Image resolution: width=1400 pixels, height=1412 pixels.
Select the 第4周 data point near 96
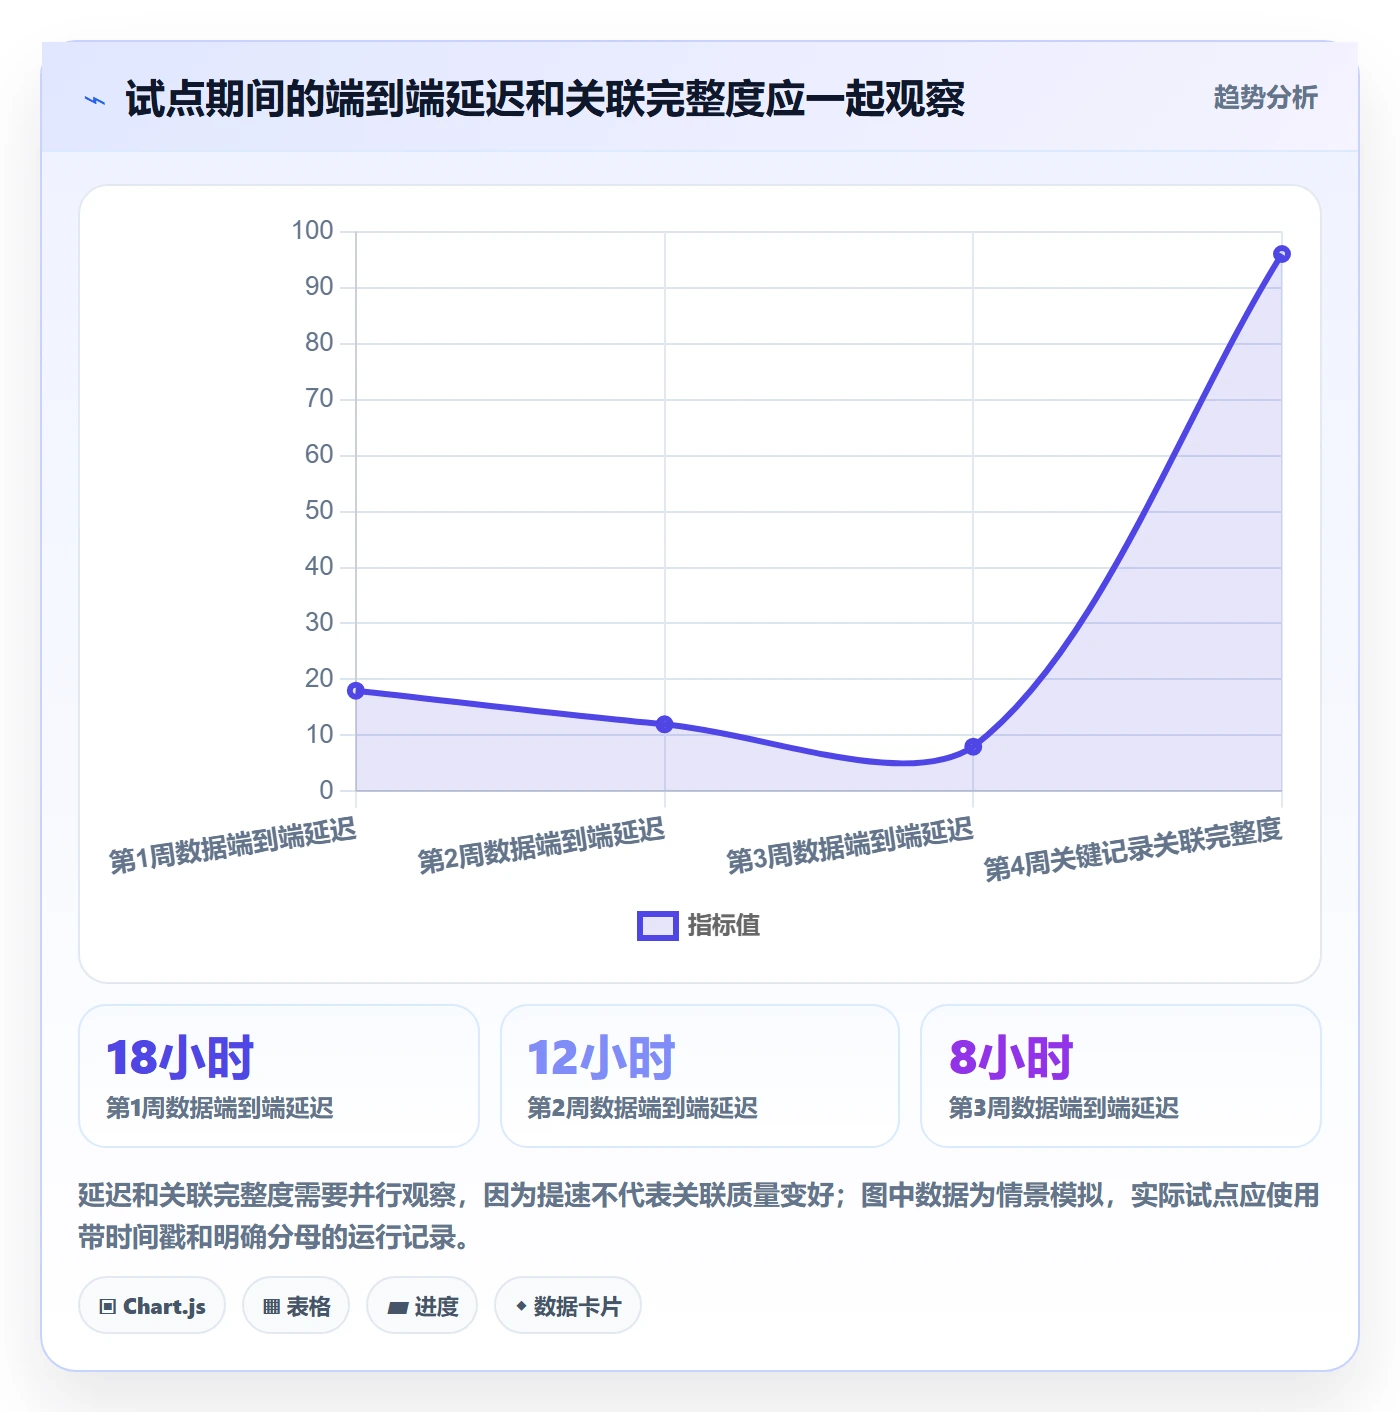click(1282, 254)
